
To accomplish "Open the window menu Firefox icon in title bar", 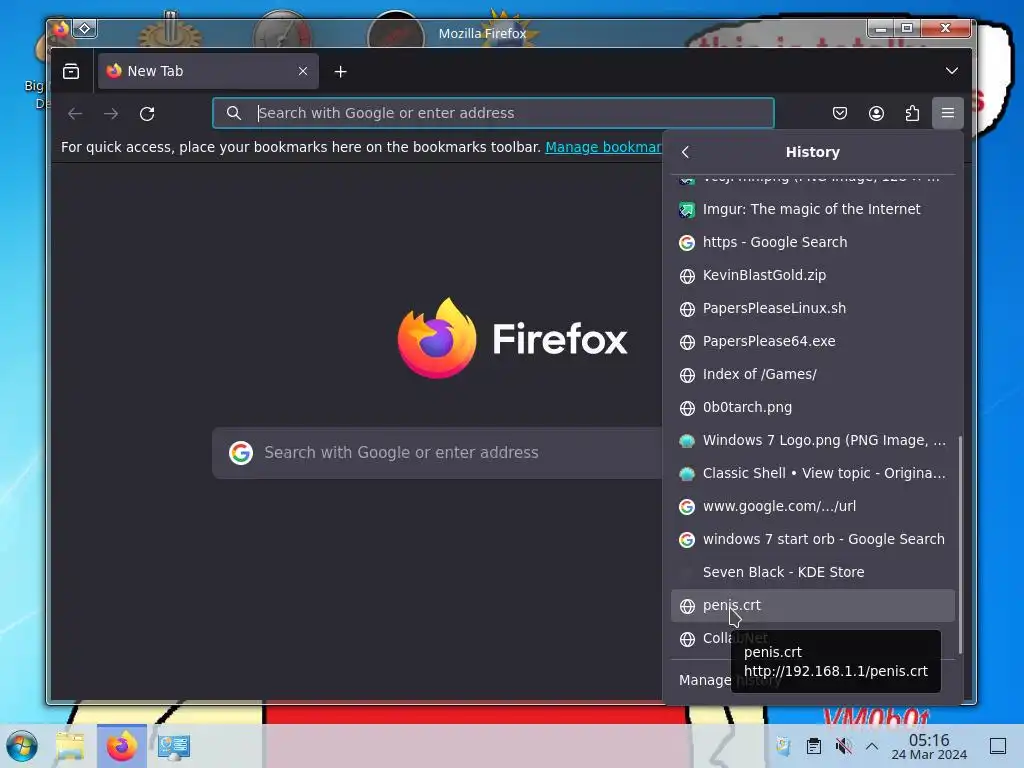I will tap(61, 29).
